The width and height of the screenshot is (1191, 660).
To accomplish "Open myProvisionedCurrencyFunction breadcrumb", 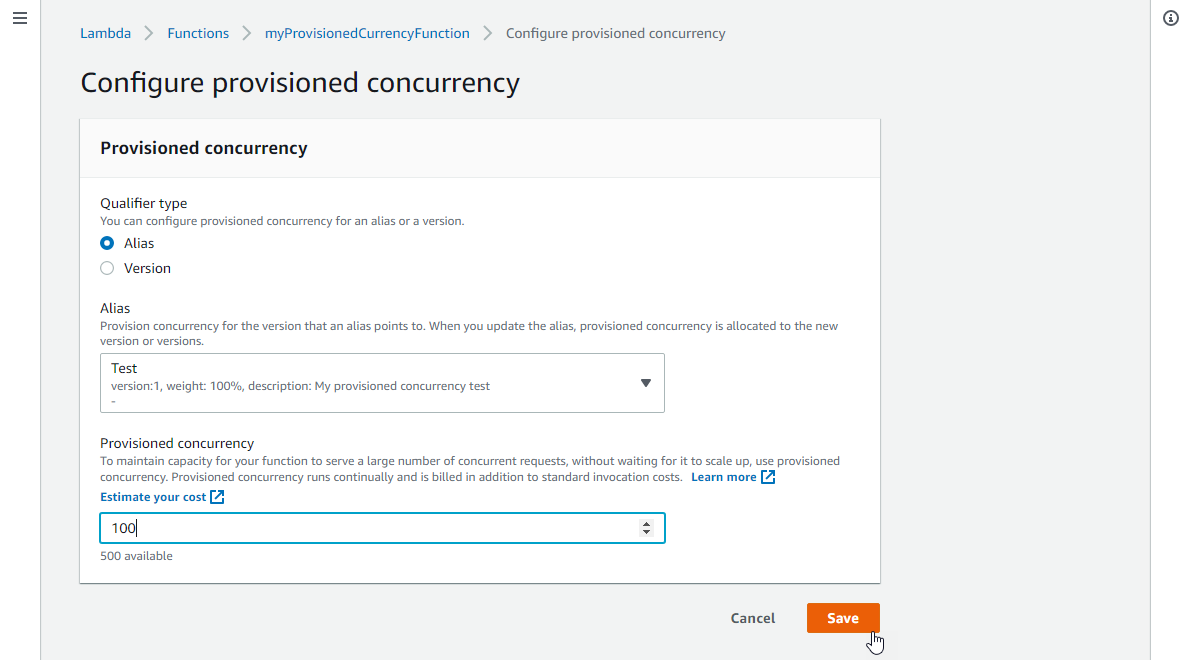I will pos(367,33).
